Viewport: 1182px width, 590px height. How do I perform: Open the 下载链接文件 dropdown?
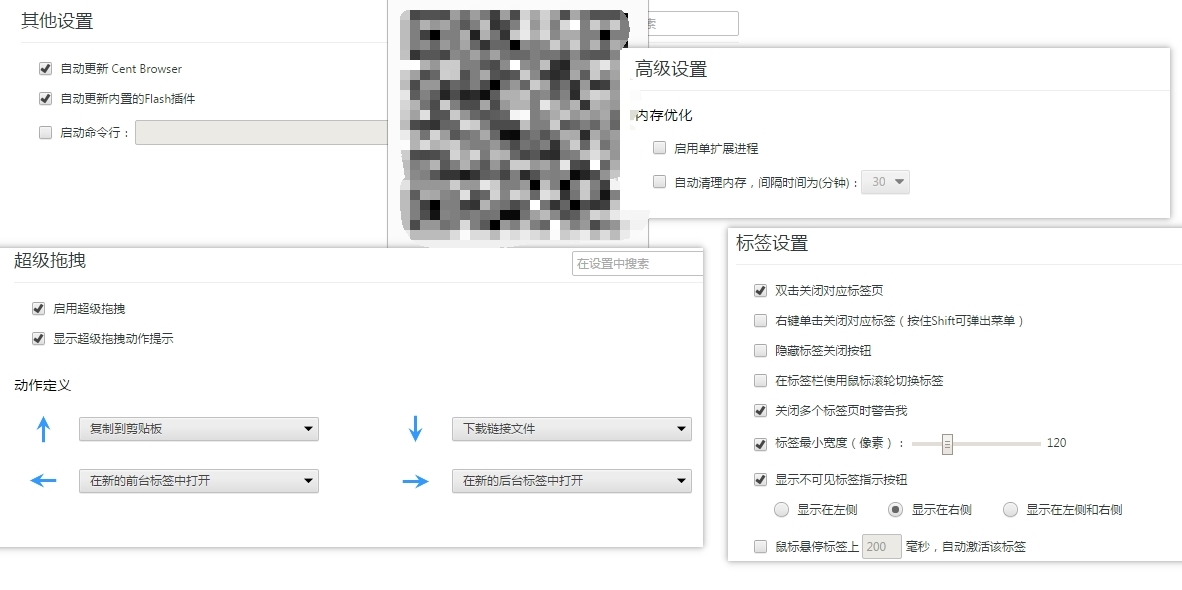coord(571,429)
